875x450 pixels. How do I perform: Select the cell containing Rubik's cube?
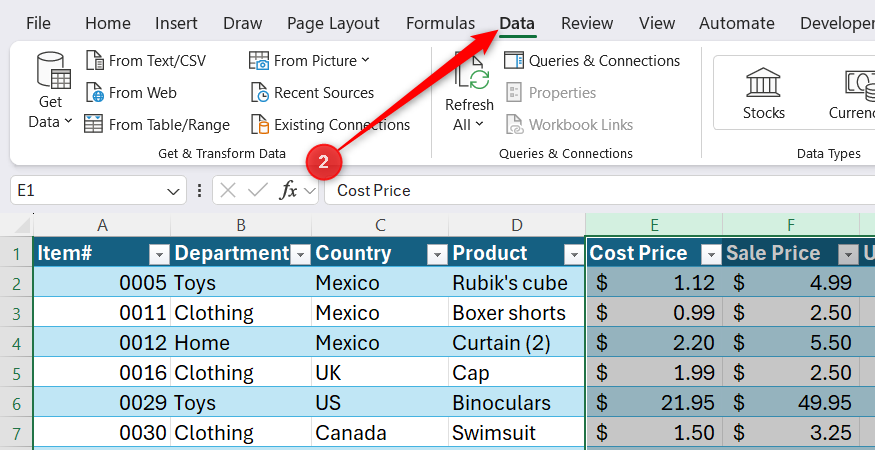coord(517,283)
